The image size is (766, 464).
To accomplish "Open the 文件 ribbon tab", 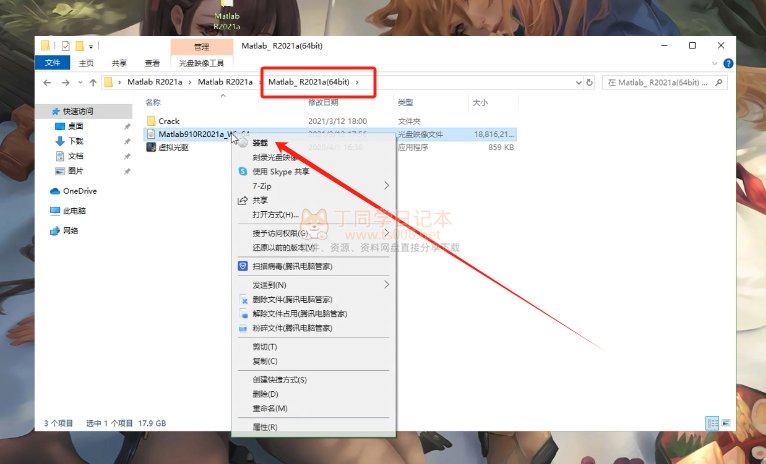I will coord(52,63).
